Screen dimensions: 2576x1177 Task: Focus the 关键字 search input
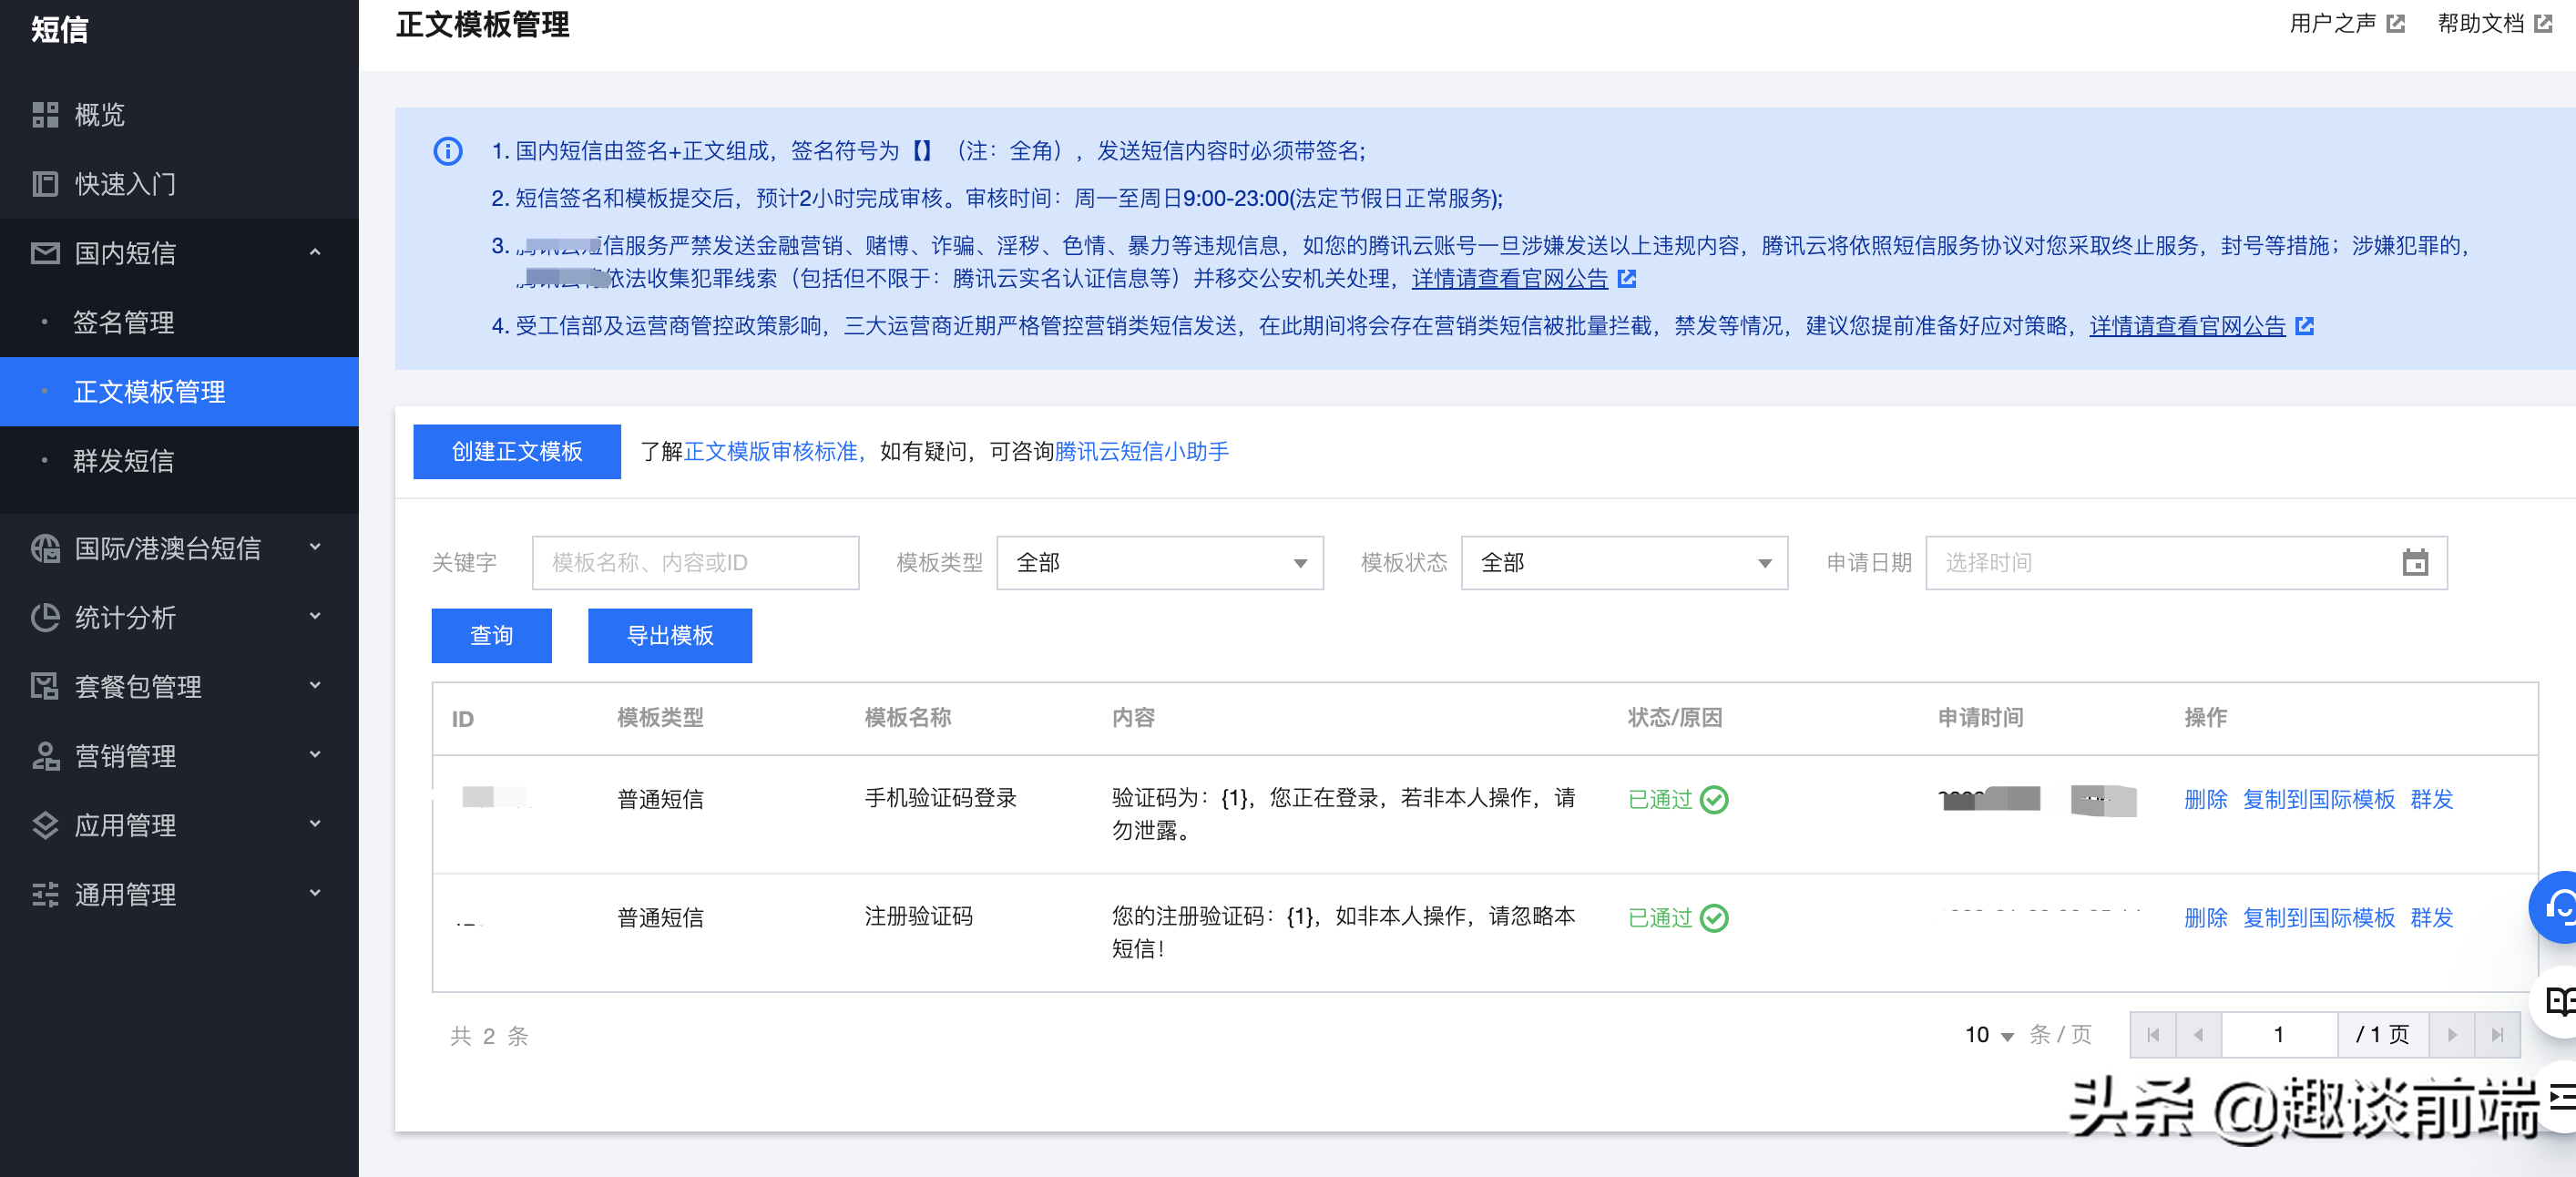696,563
